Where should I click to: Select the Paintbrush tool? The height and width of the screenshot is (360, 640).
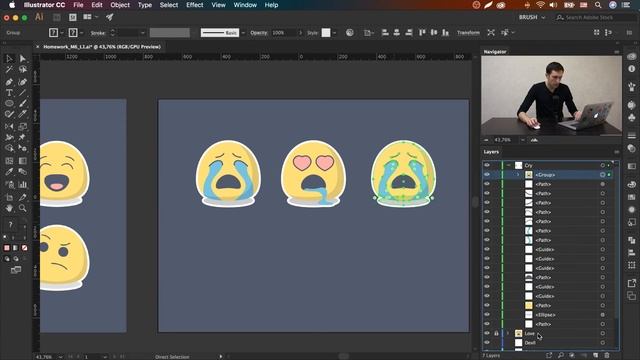point(22,104)
